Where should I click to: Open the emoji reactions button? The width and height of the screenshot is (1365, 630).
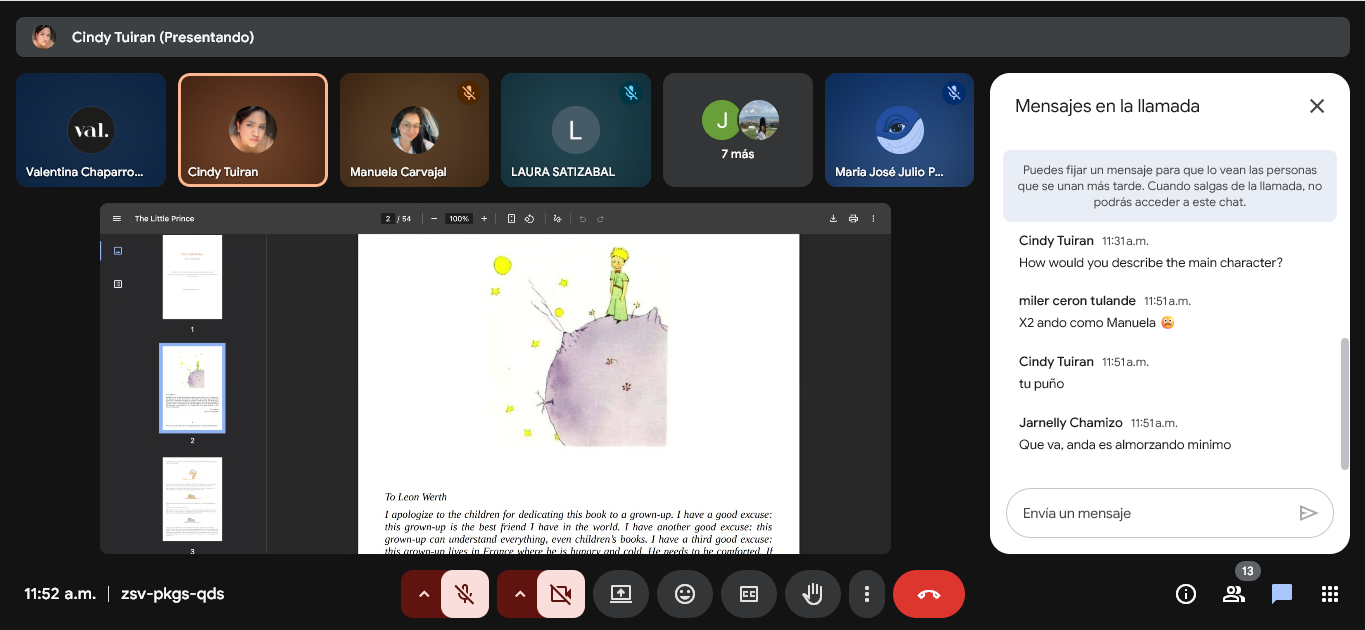[x=685, y=594]
